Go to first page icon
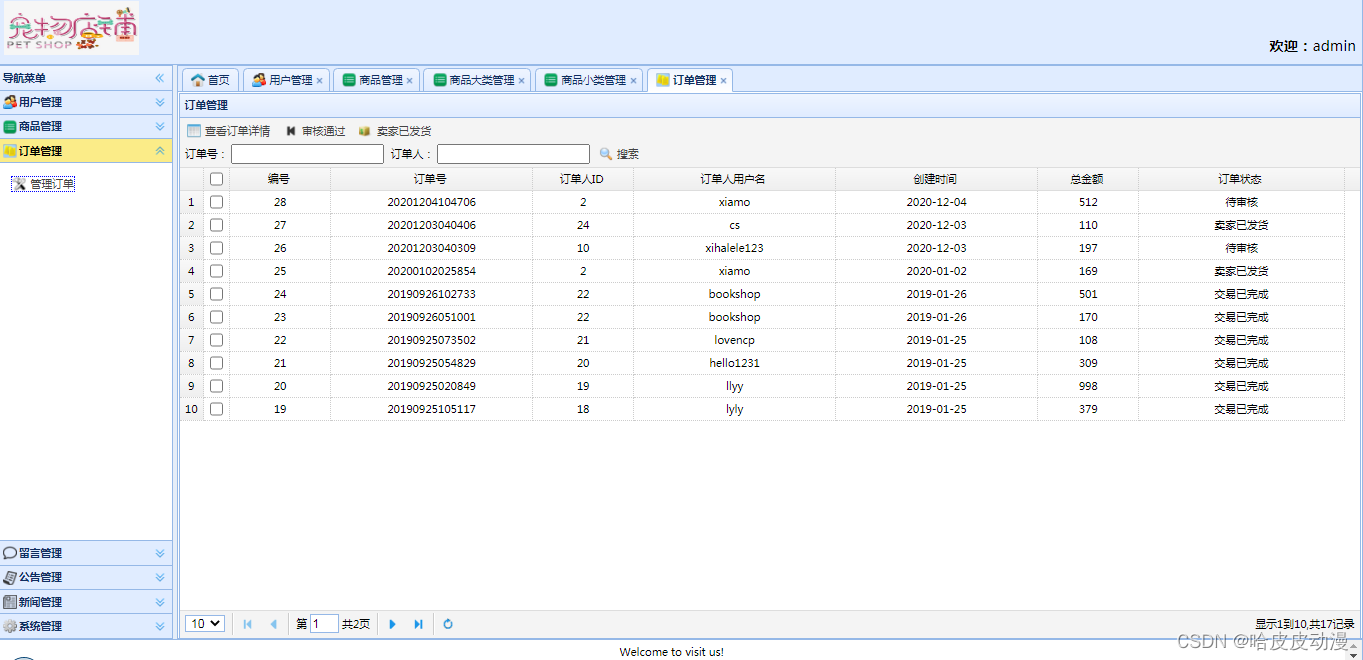The width and height of the screenshot is (1363, 660). point(248,624)
